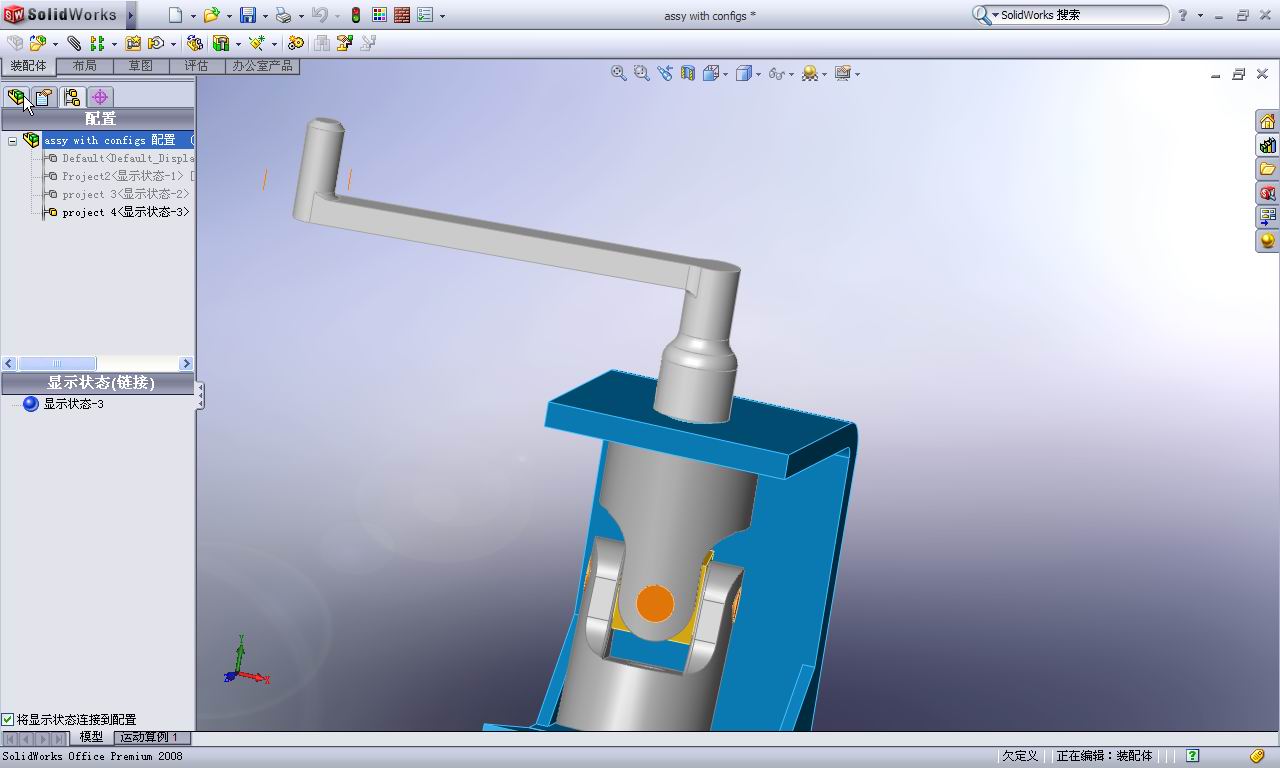Open the Appearances sphere icon in task pane
The image size is (1280, 768).
1267,241
